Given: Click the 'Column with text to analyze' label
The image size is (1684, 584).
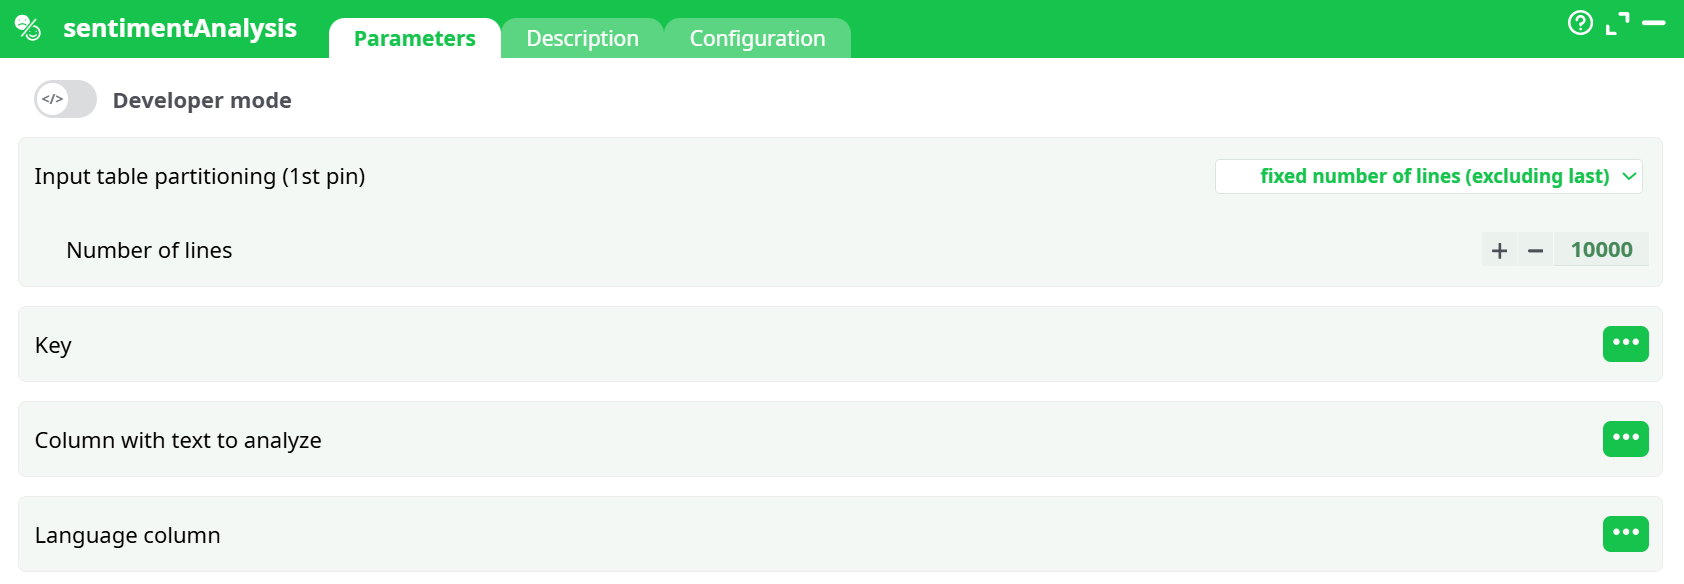Looking at the screenshot, I should (178, 440).
